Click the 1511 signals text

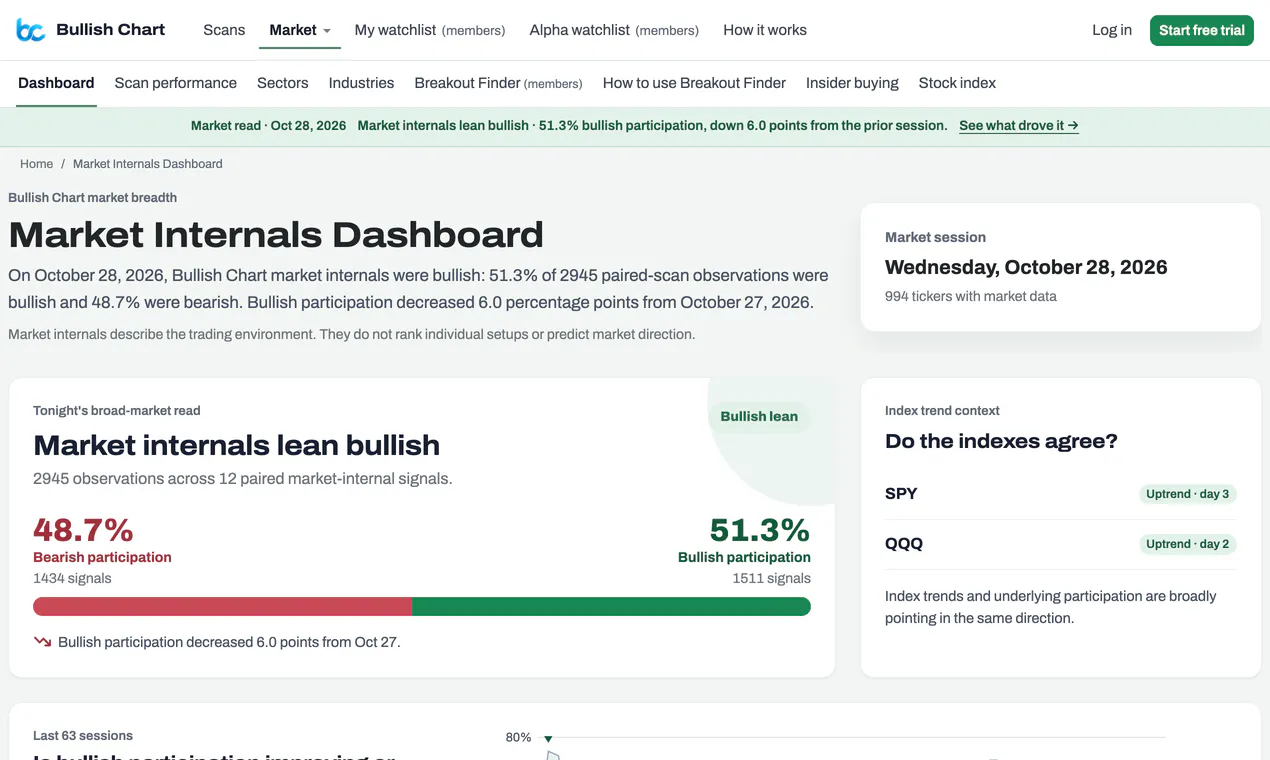coord(771,578)
